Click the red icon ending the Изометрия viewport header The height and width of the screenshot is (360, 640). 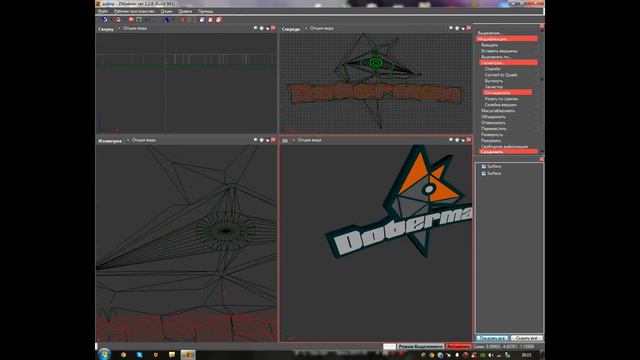pyautogui.click(x=273, y=140)
